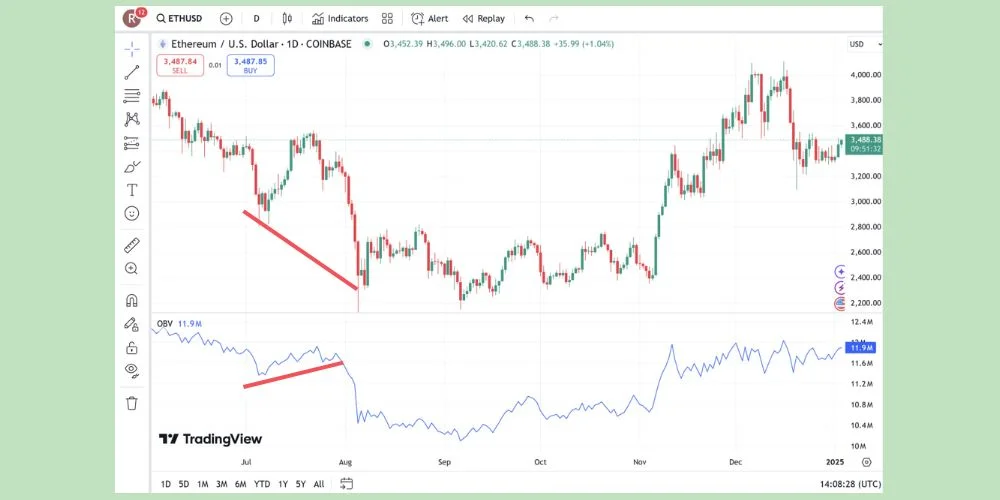Select the trend line drawing tool
Screen dimensions: 1000x500
pos(132,72)
